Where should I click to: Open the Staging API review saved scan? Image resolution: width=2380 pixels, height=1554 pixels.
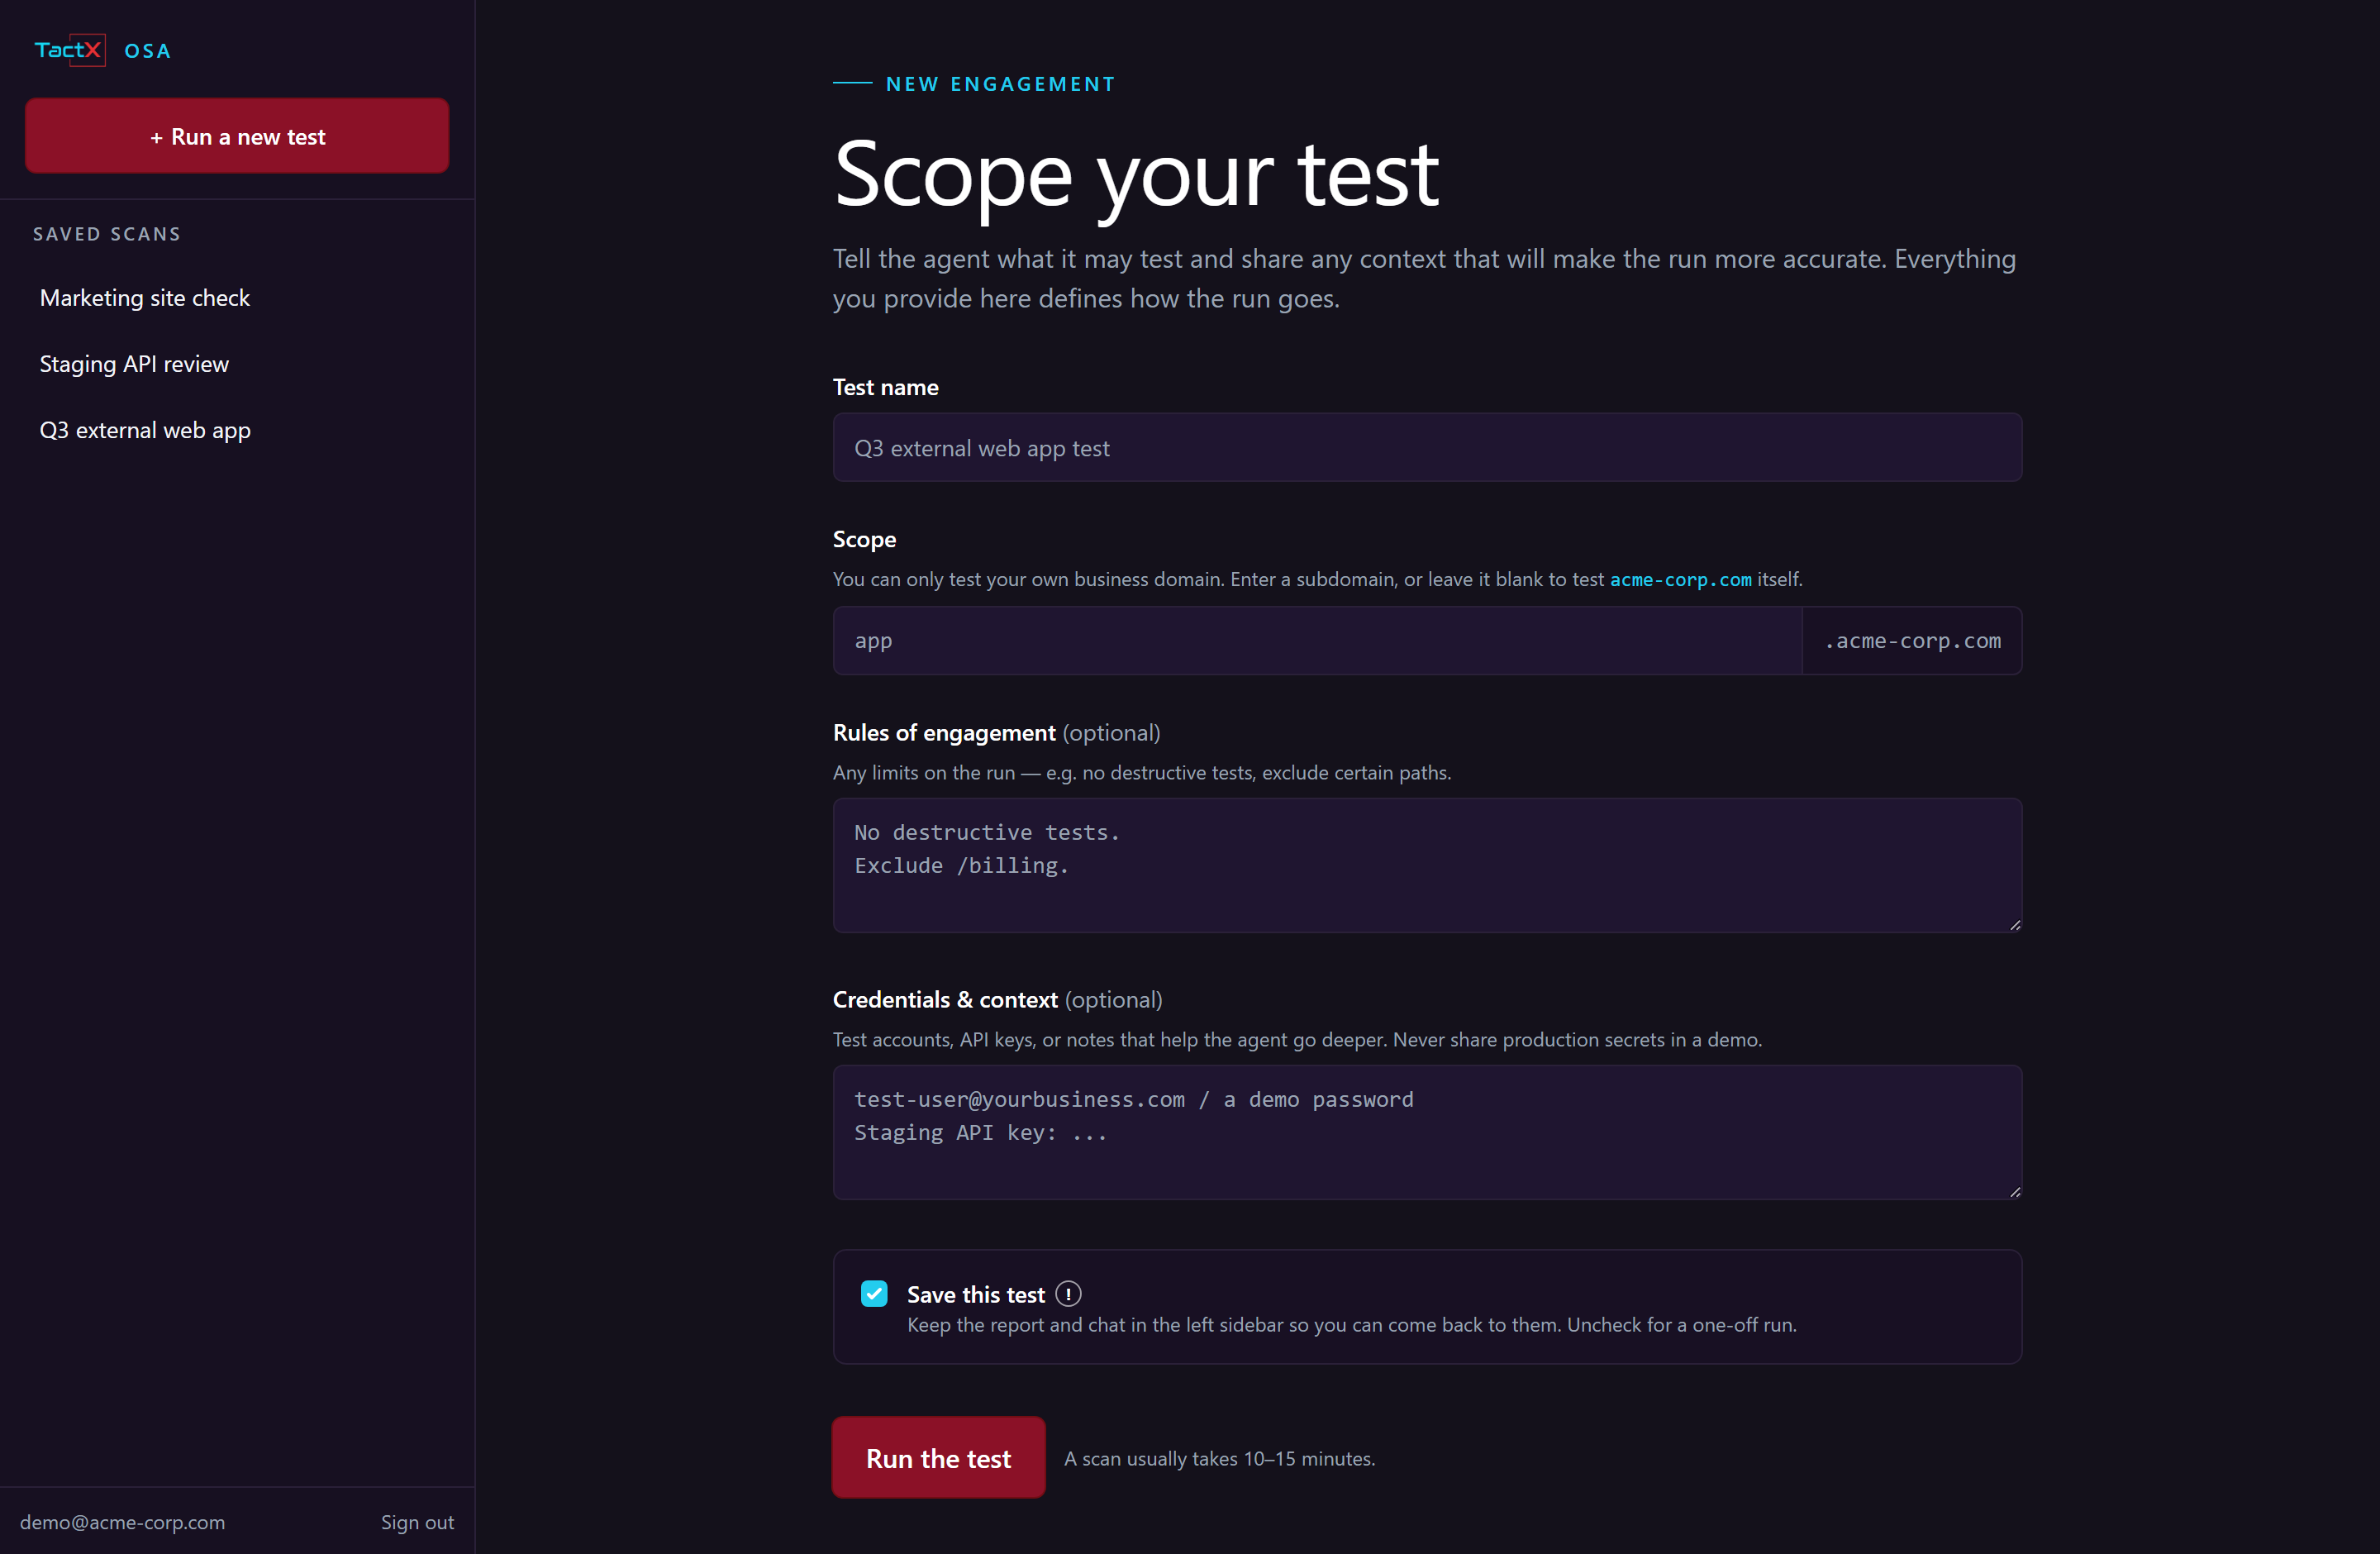click(x=134, y=364)
